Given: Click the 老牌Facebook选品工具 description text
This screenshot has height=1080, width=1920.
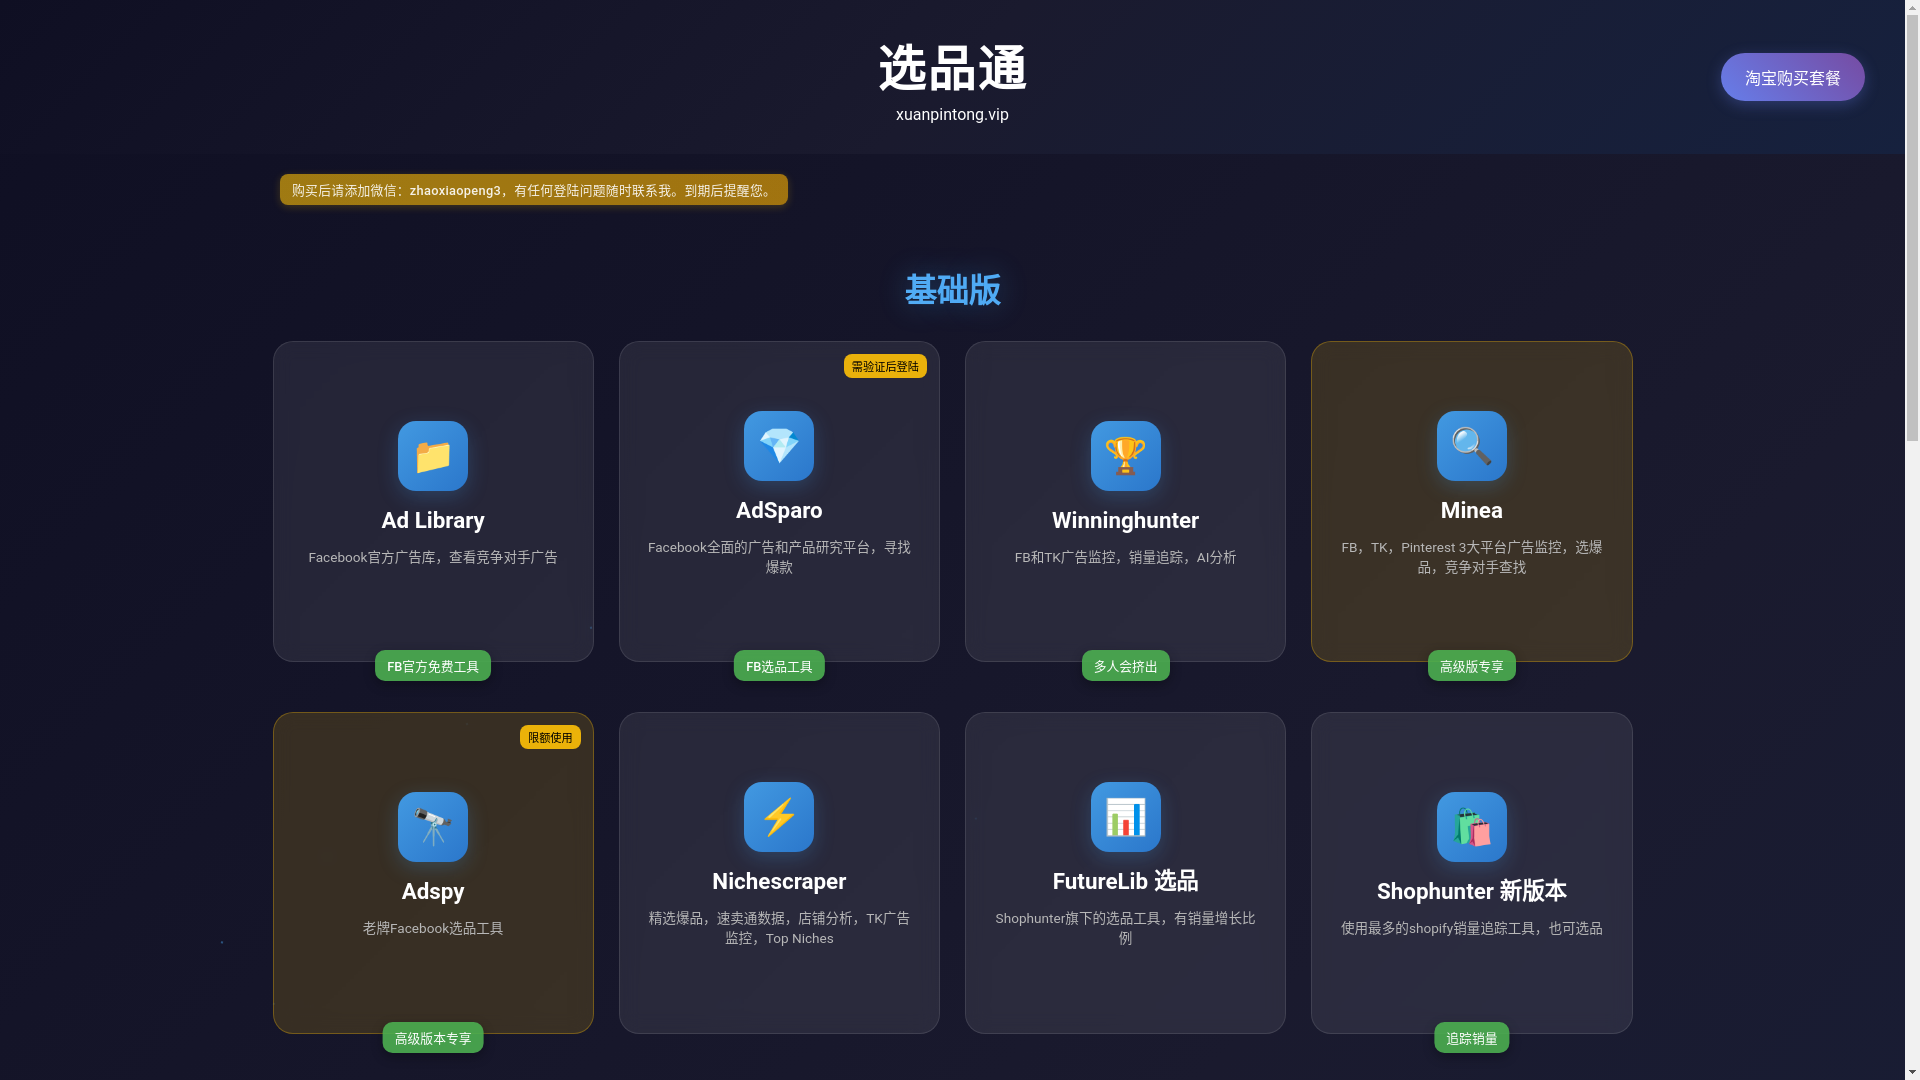Looking at the screenshot, I should tap(433, 928).
